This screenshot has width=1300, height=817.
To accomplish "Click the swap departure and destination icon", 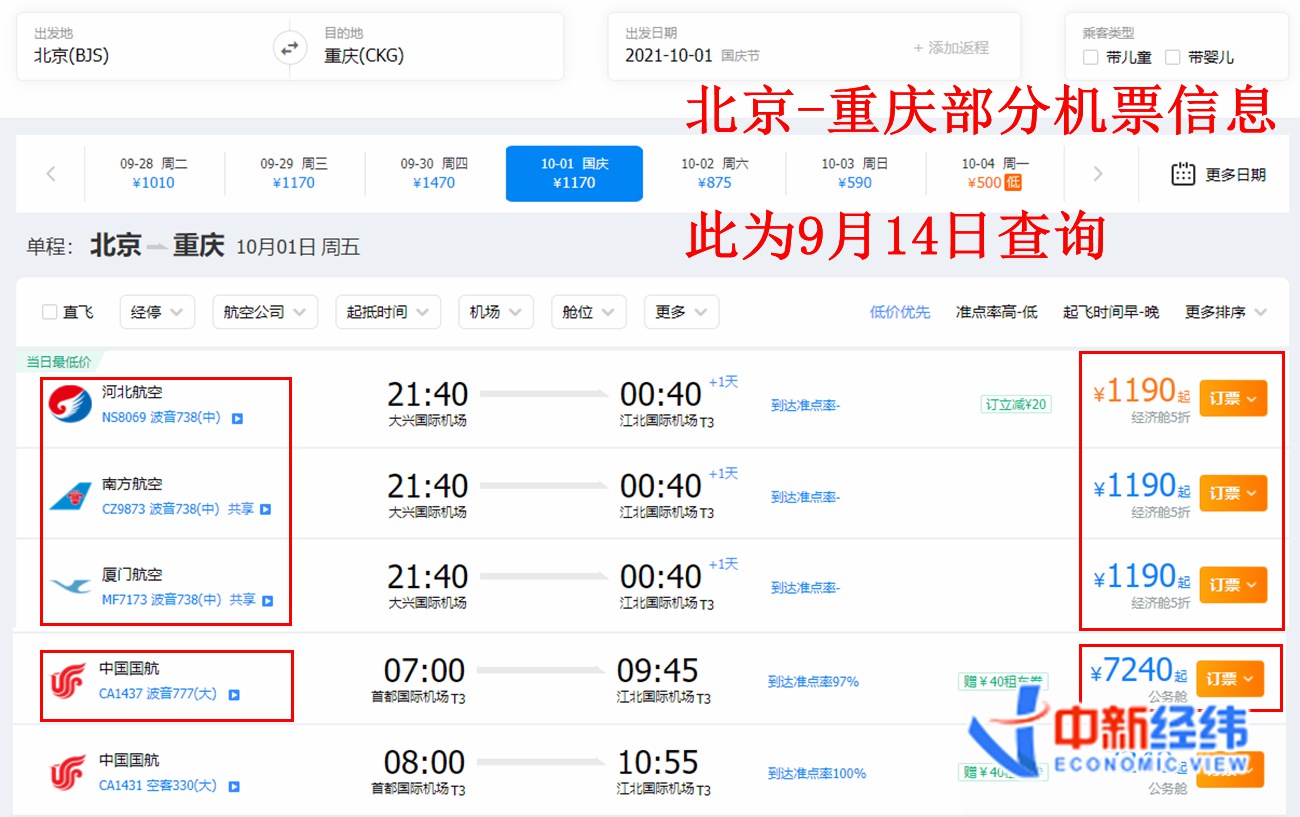I will pyautogui.click(x=289, y=48).
